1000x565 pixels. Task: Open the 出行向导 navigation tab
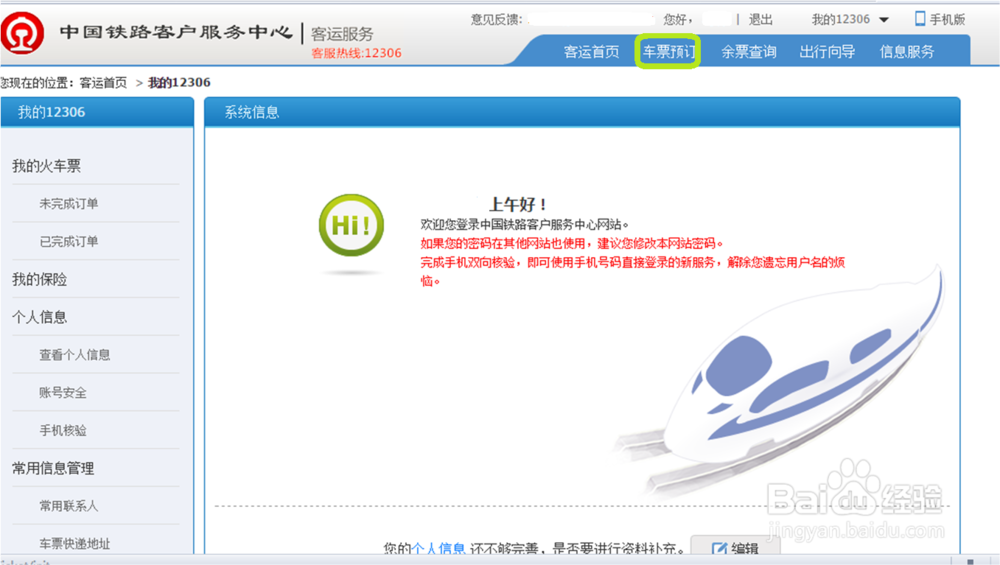[x=827, y=52]
